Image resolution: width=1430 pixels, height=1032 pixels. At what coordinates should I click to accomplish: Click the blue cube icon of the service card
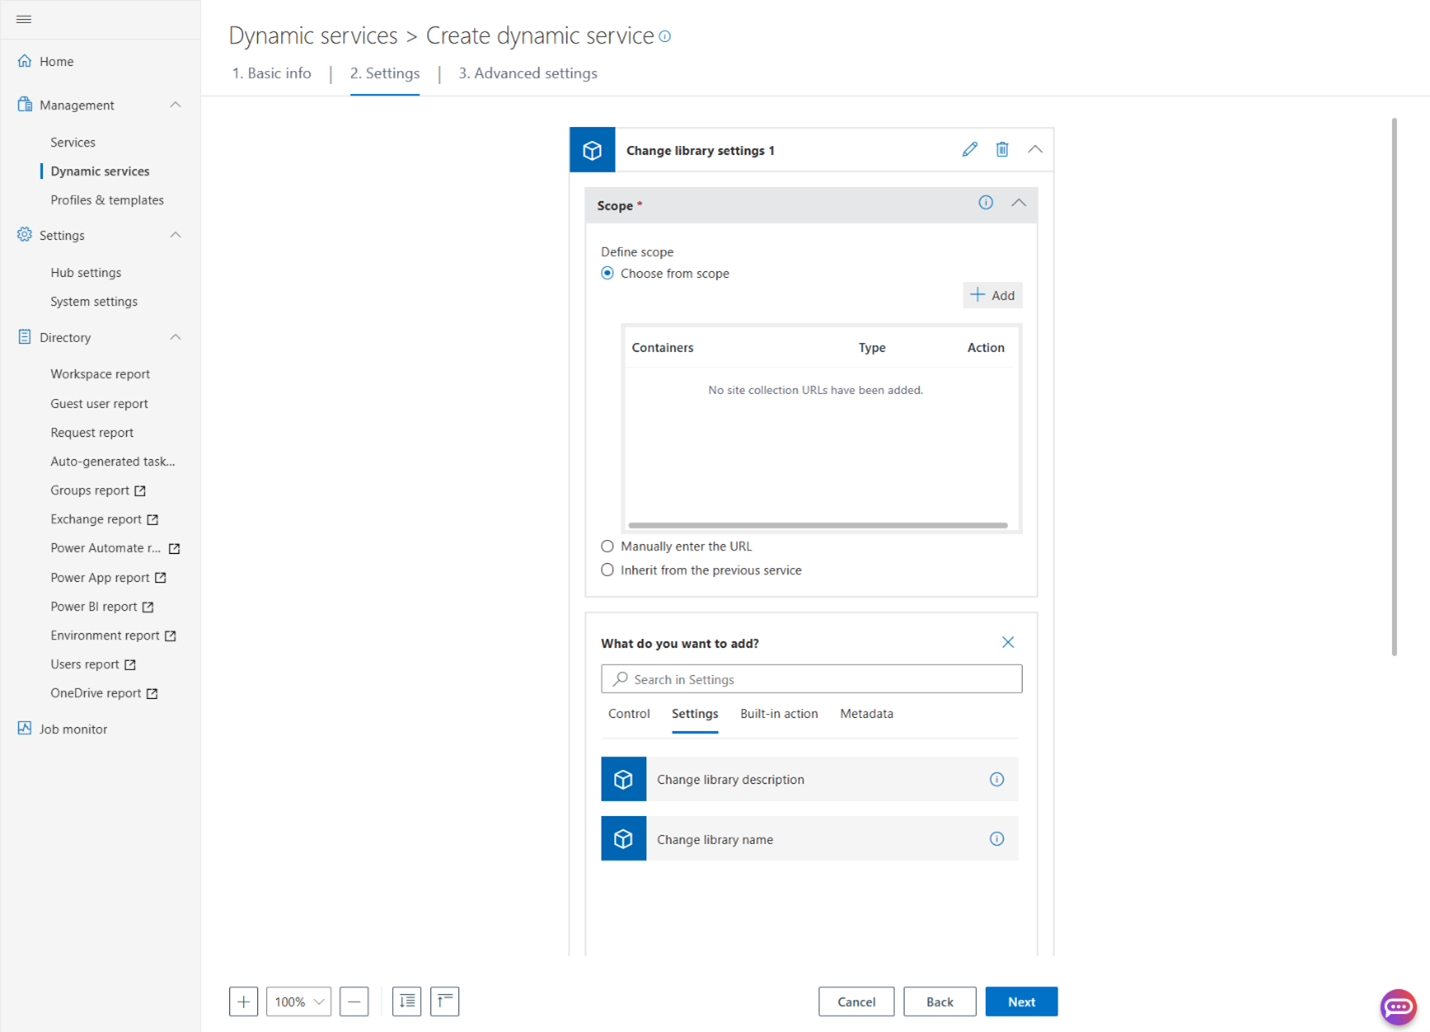(592, 150)
